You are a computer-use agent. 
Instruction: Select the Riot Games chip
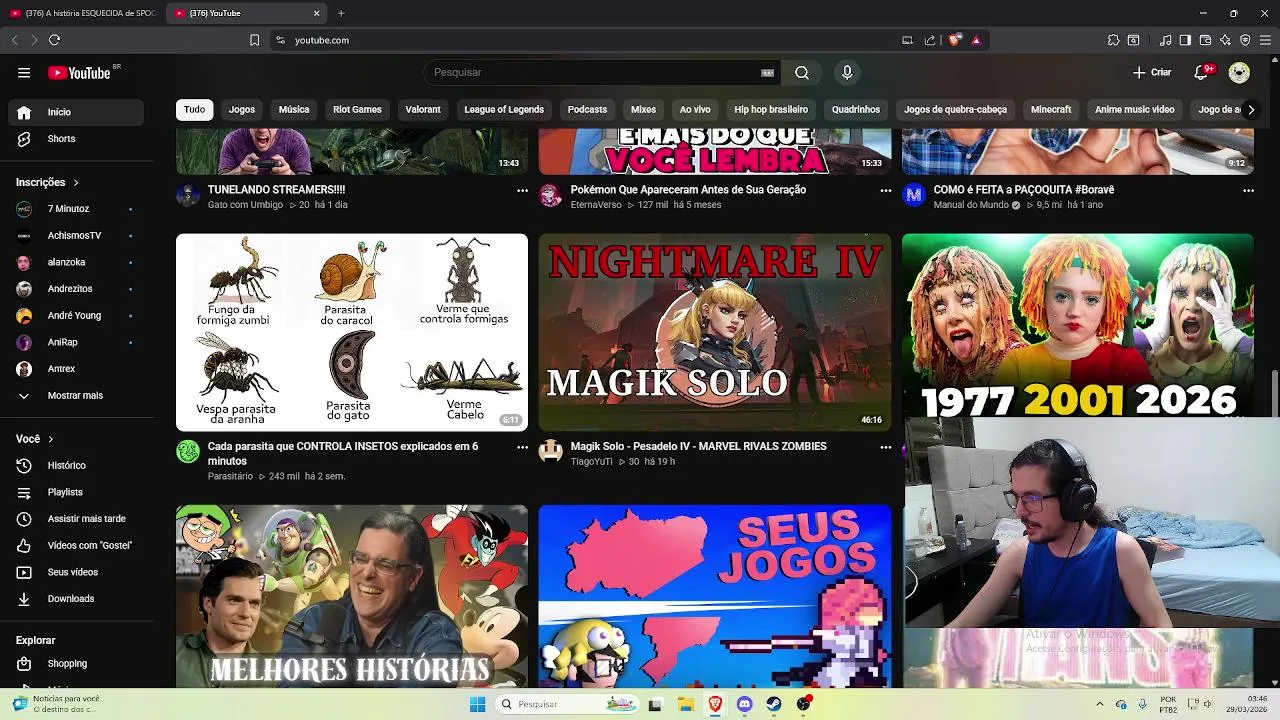(357, 109)
